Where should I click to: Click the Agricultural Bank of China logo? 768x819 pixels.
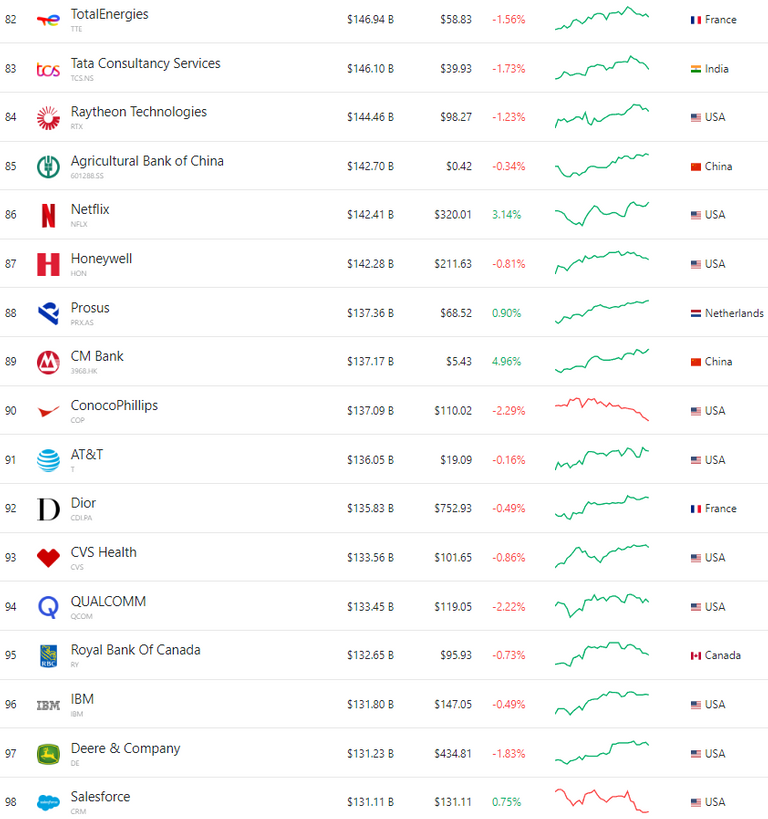[48, 167]
